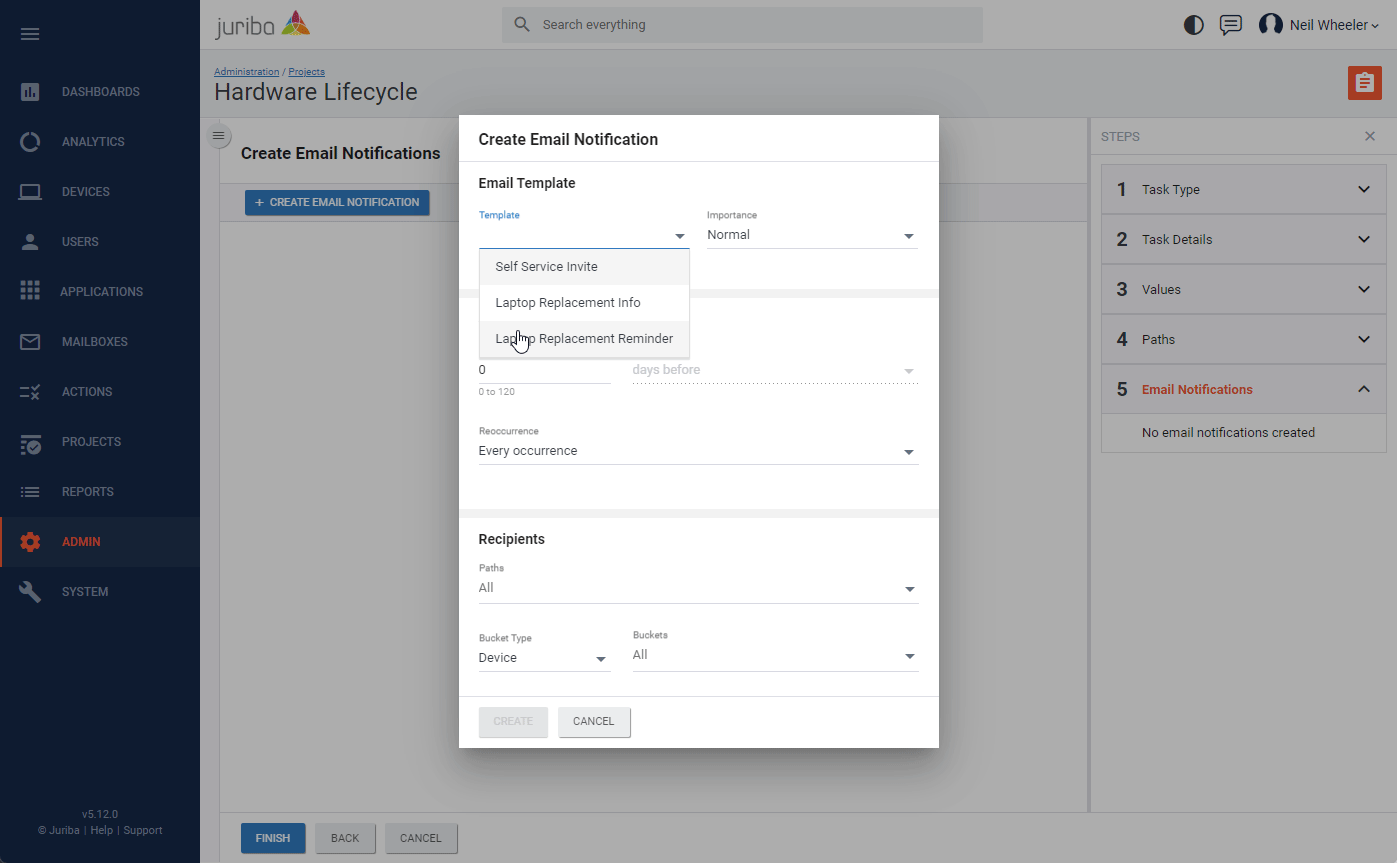Toggle the round panel menu button
Image resolution: width=1397 pixels, height=863 pixels.
pyautogui.click(x=220, y=136)
